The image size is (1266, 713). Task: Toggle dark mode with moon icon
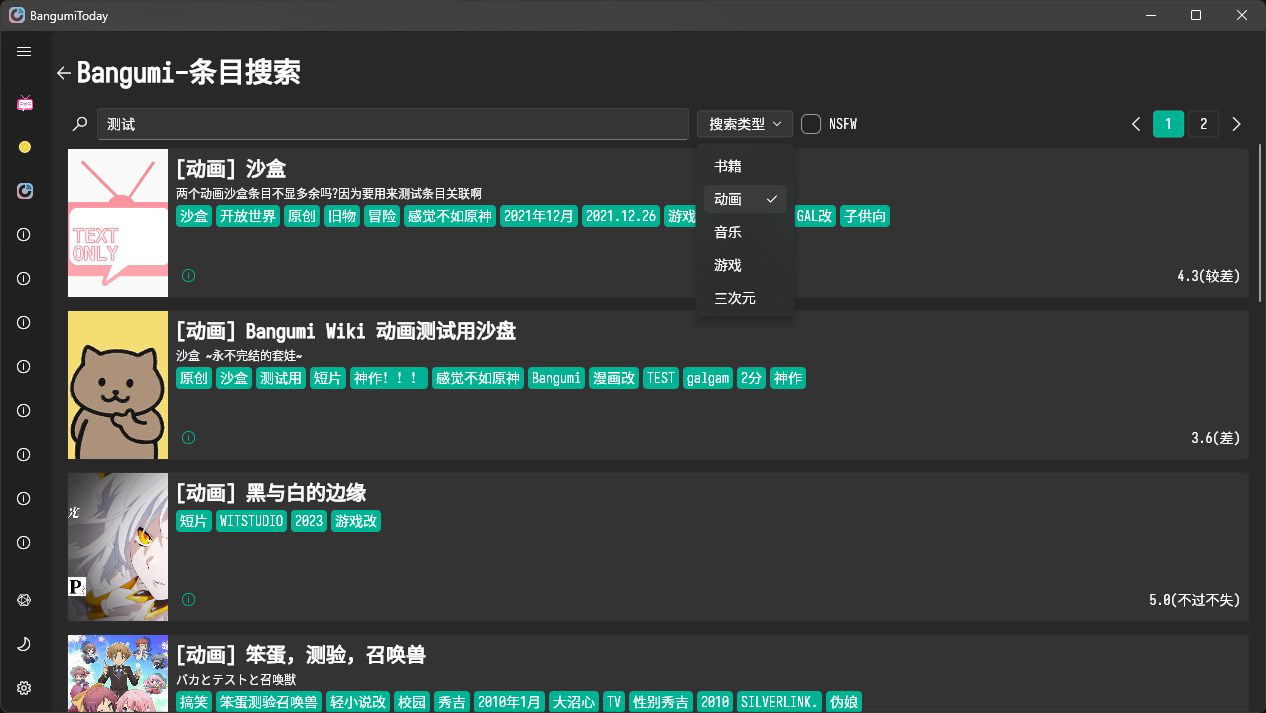click(25, 644)
